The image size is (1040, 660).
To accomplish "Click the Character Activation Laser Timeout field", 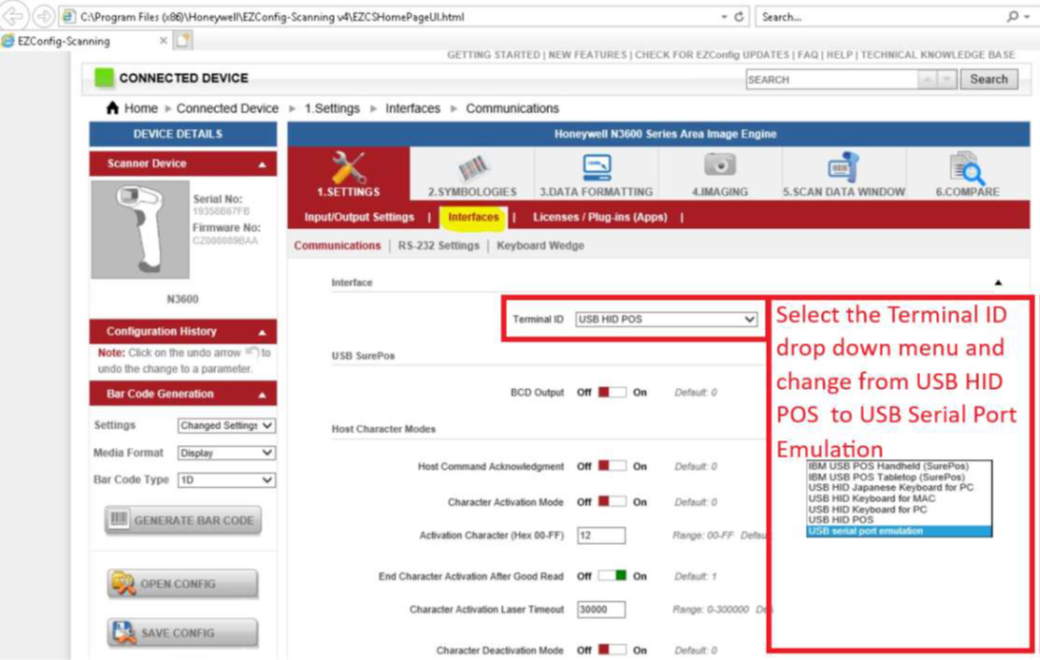I will click(x=601, y=610).
